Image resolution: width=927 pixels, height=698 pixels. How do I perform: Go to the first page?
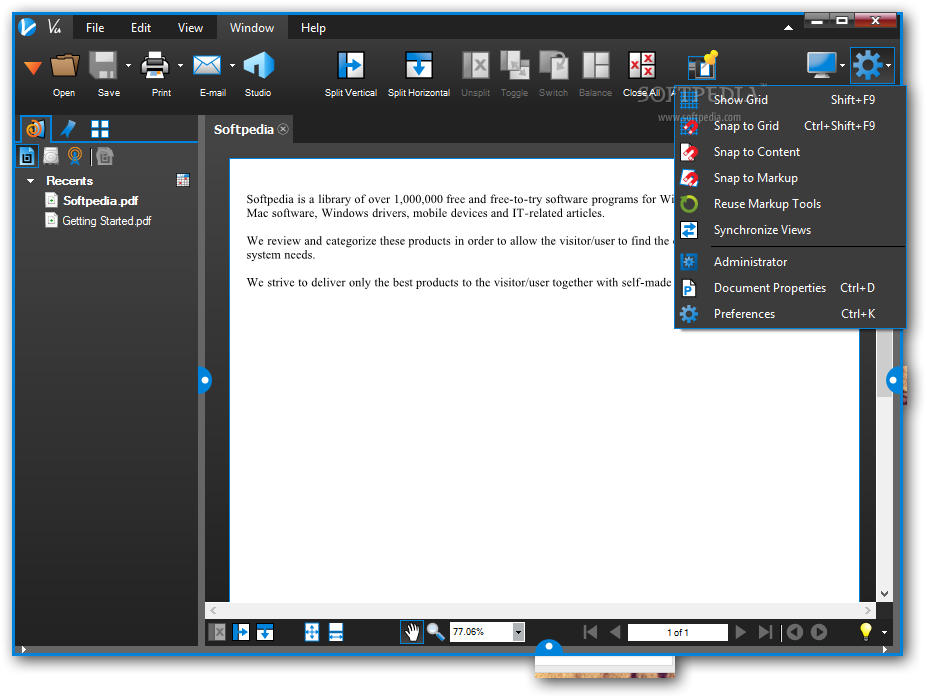[590, 632]
